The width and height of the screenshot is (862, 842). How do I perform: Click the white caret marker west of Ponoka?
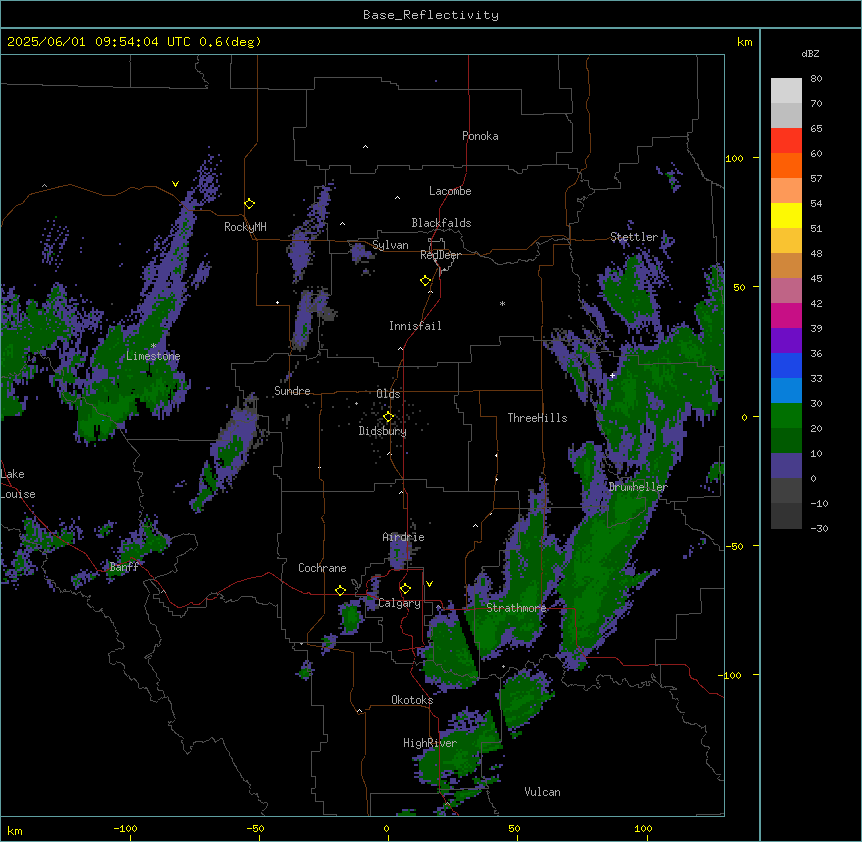click(365, 147)
